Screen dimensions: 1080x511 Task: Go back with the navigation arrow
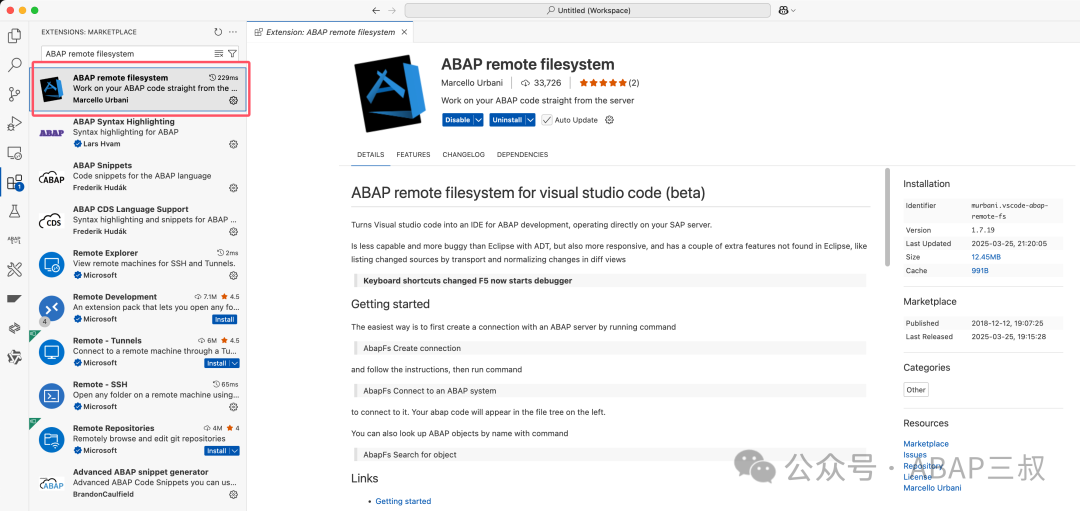376,10
